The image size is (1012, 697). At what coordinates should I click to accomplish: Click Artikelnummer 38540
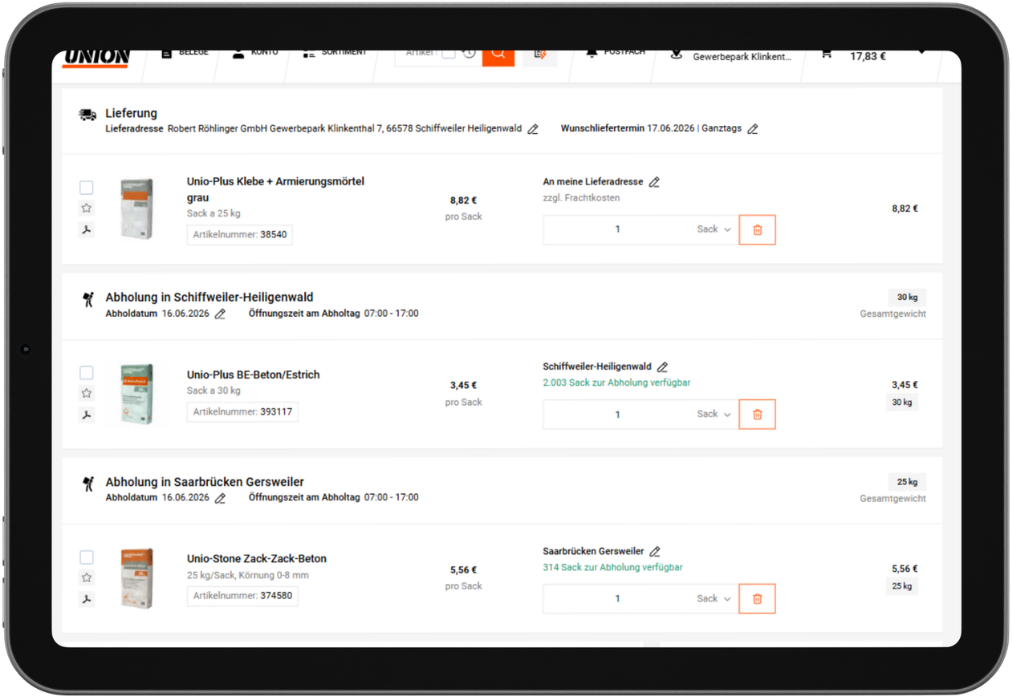(240, 234)
